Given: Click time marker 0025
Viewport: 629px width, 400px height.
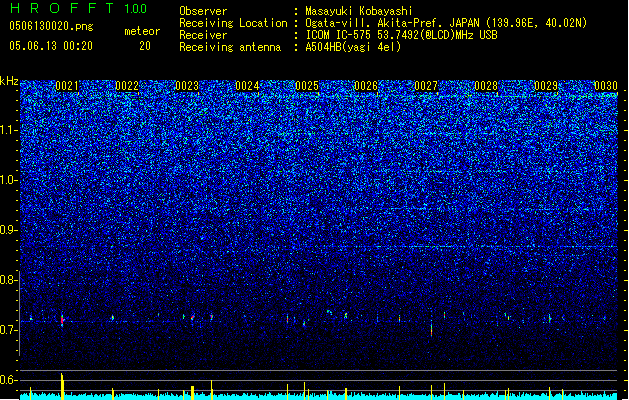Looking at the screenshot, I should [307, 86].
